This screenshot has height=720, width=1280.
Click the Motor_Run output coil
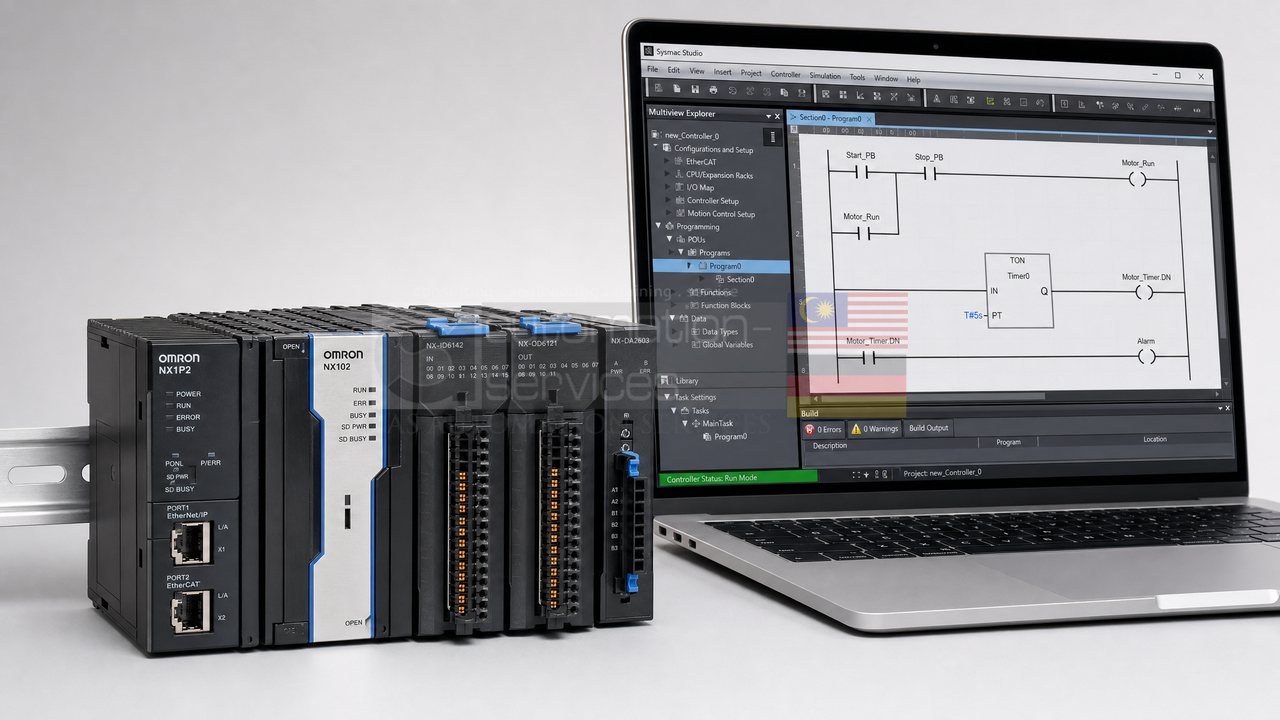(1138, 179)
